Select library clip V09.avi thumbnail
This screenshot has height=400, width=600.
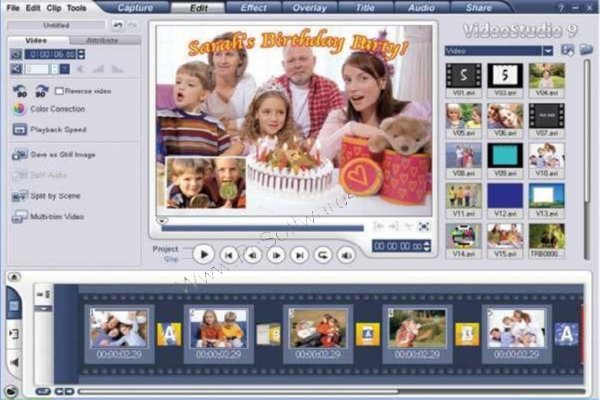click(x=505, y=156)
